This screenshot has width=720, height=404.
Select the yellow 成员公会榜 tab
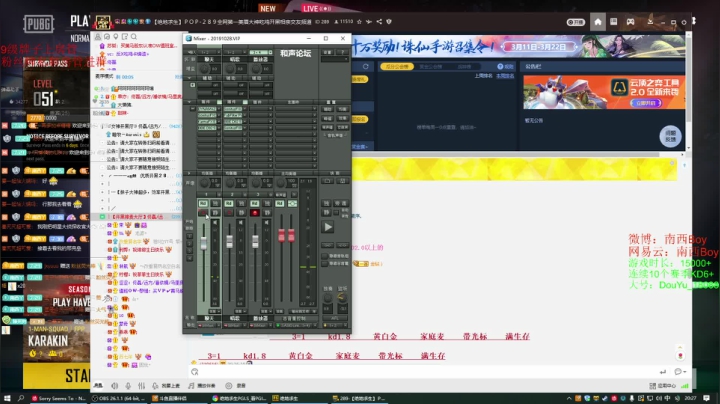[x=397, y=67]
